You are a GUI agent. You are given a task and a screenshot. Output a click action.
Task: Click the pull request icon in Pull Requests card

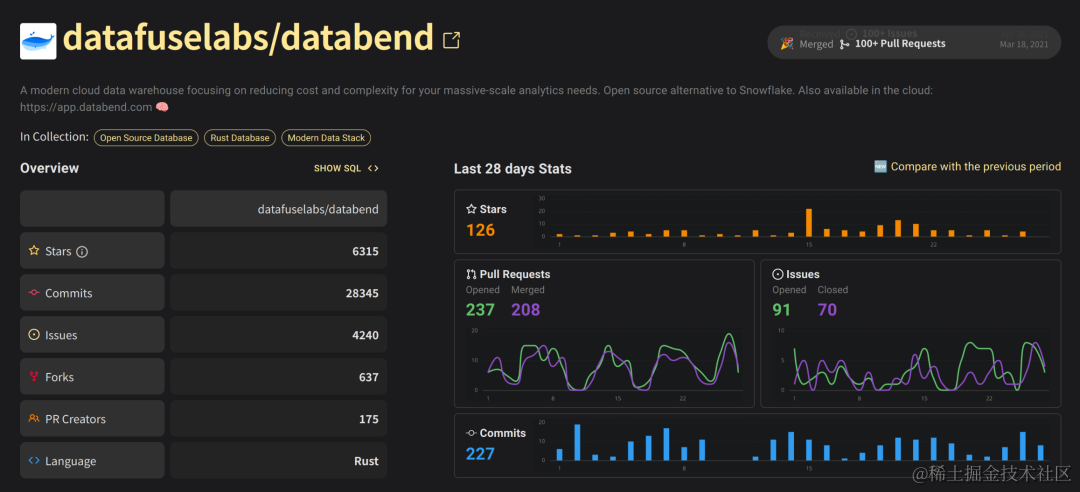click(x=471, y=274)
